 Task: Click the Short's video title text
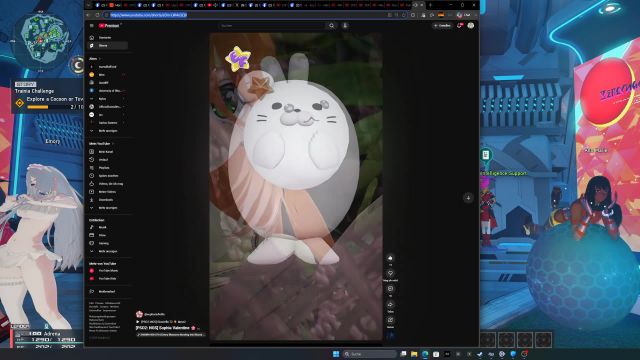[163, 328]
